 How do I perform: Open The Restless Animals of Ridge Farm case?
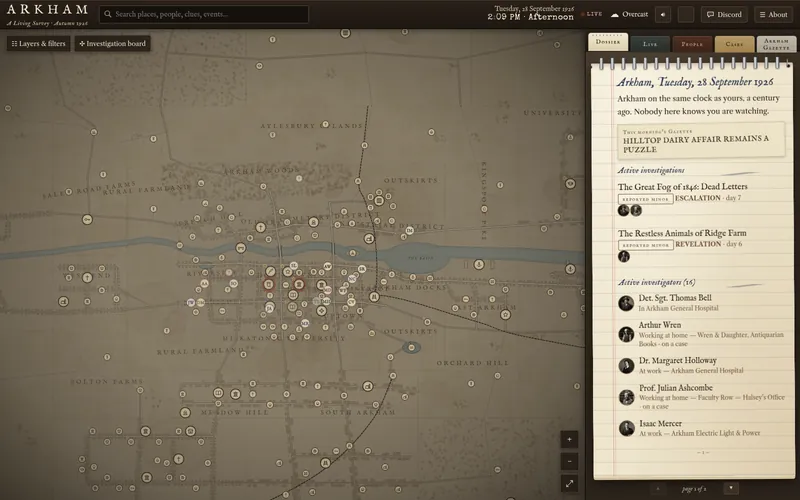click(x=682, y=233)
